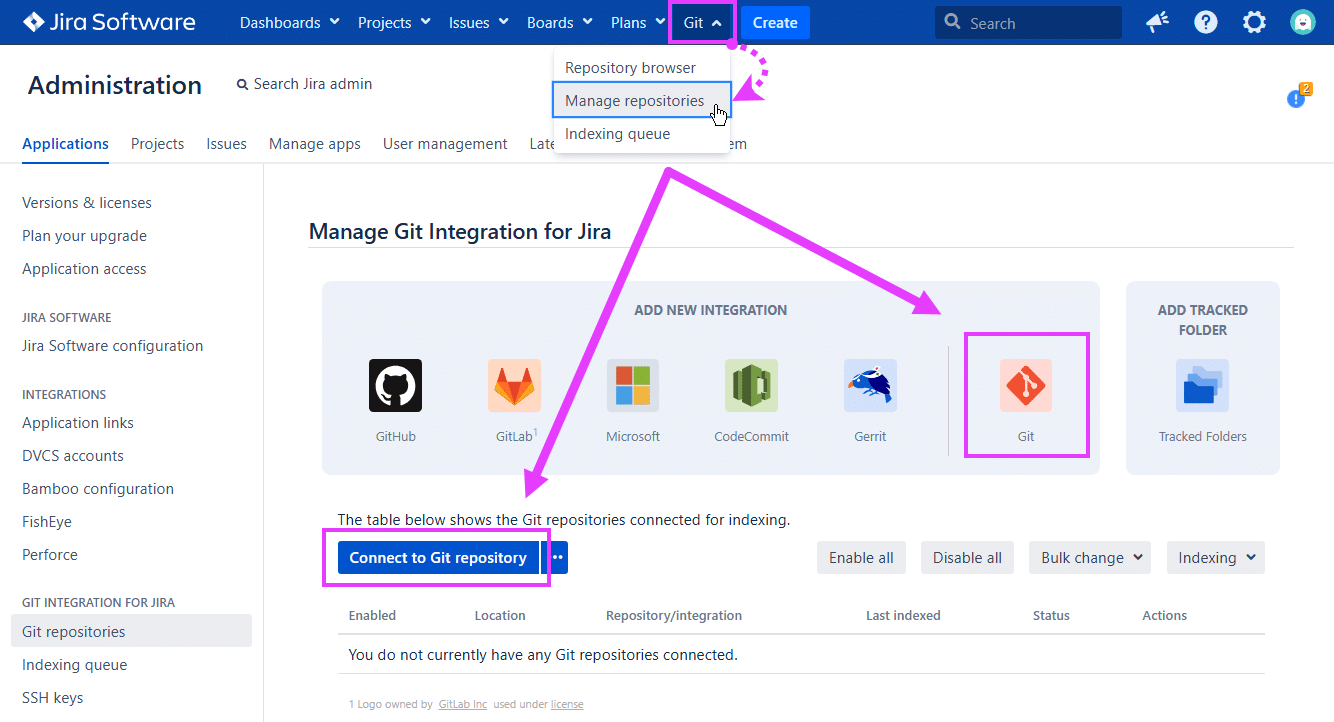
Task: Click the AWS CodeCommit icon
Action: click(751, 386)
